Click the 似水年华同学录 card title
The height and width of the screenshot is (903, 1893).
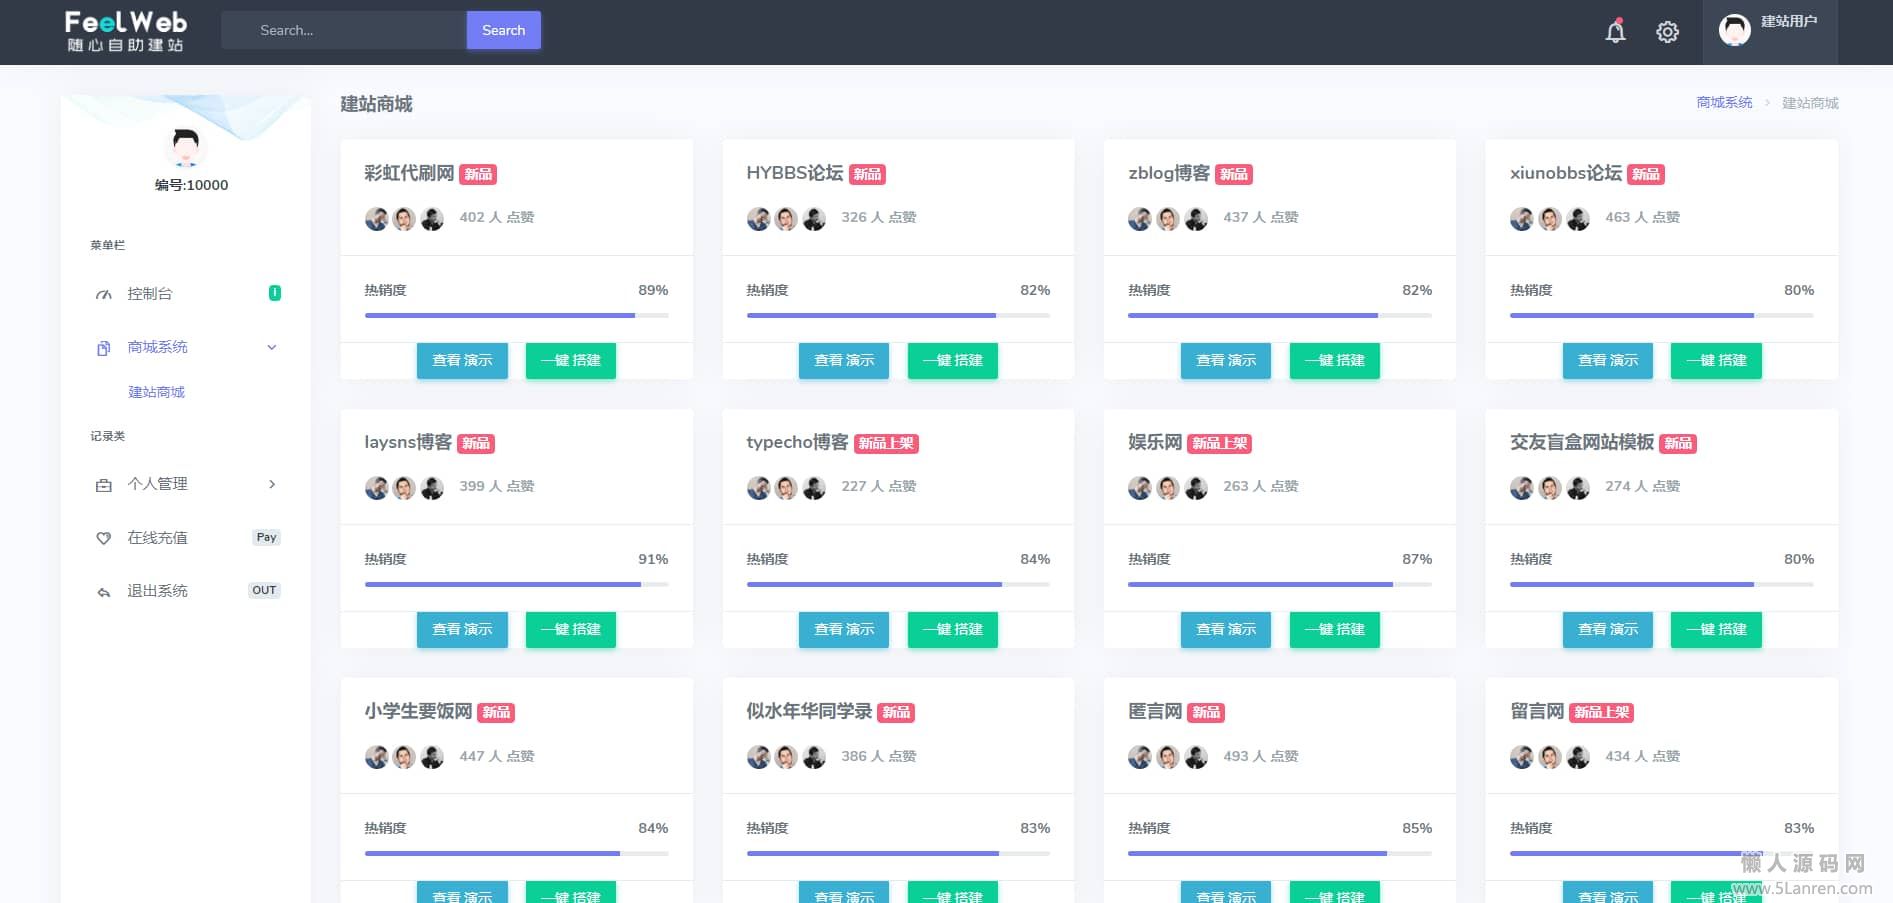click(809, 711)
